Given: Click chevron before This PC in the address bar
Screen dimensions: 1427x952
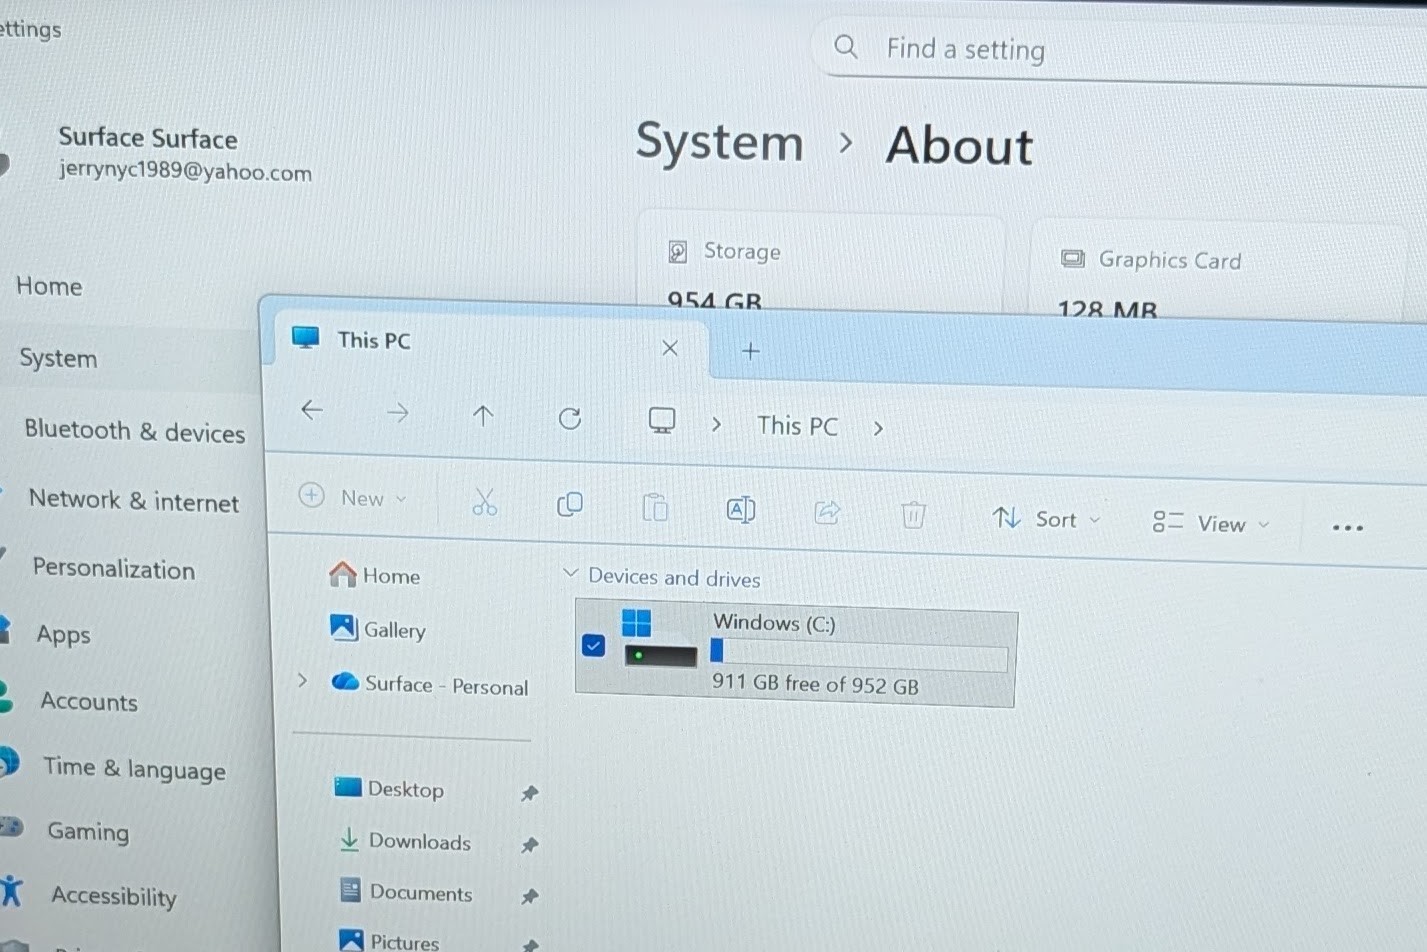Looking at the screenshot, I should (716, 424).
